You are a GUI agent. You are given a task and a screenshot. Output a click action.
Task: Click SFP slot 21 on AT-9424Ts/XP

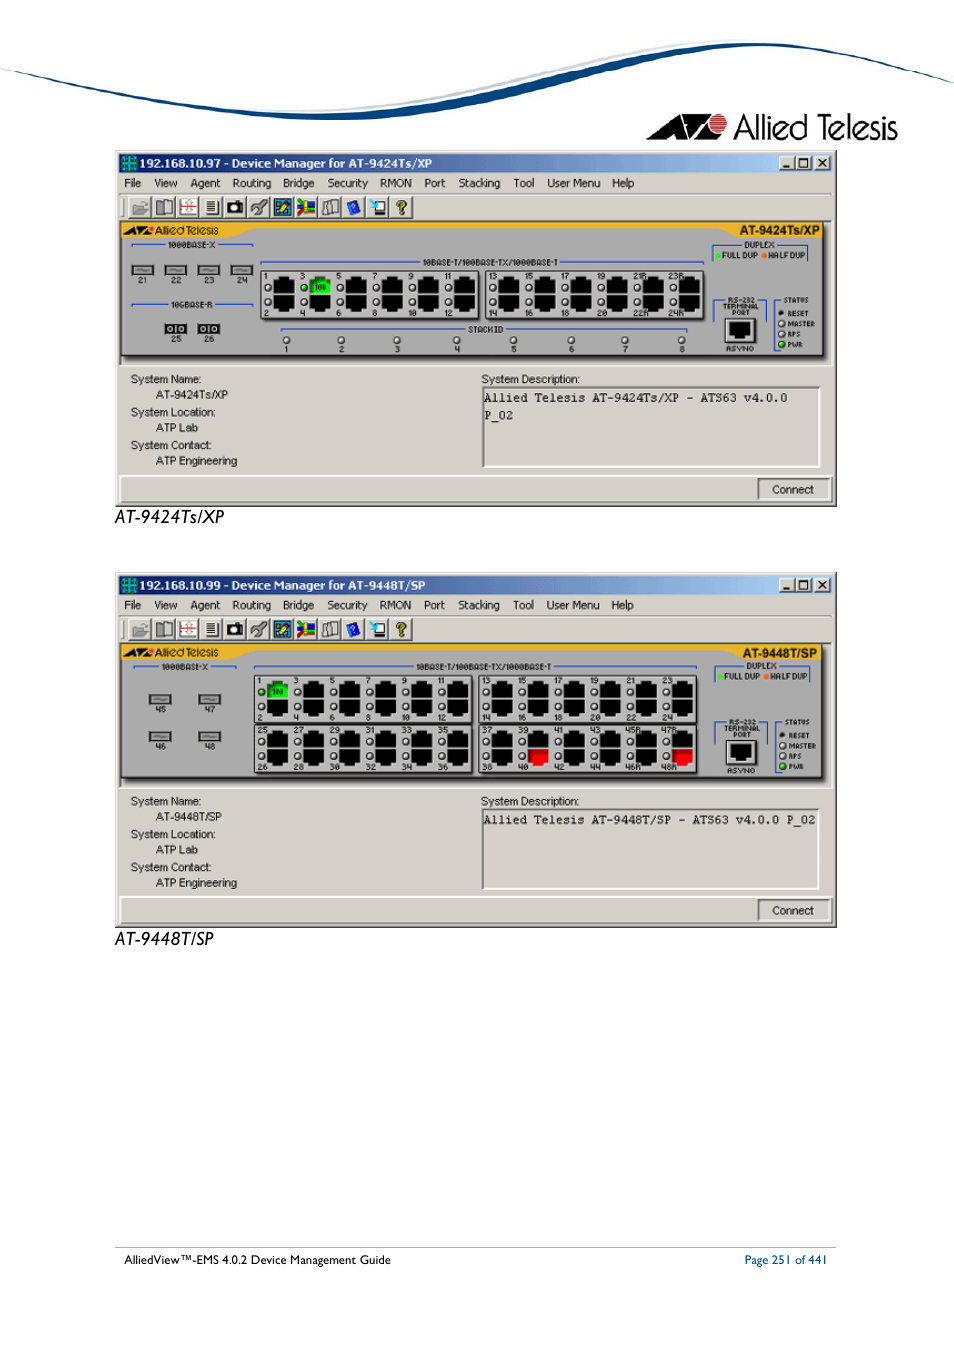tap(143, 270)
